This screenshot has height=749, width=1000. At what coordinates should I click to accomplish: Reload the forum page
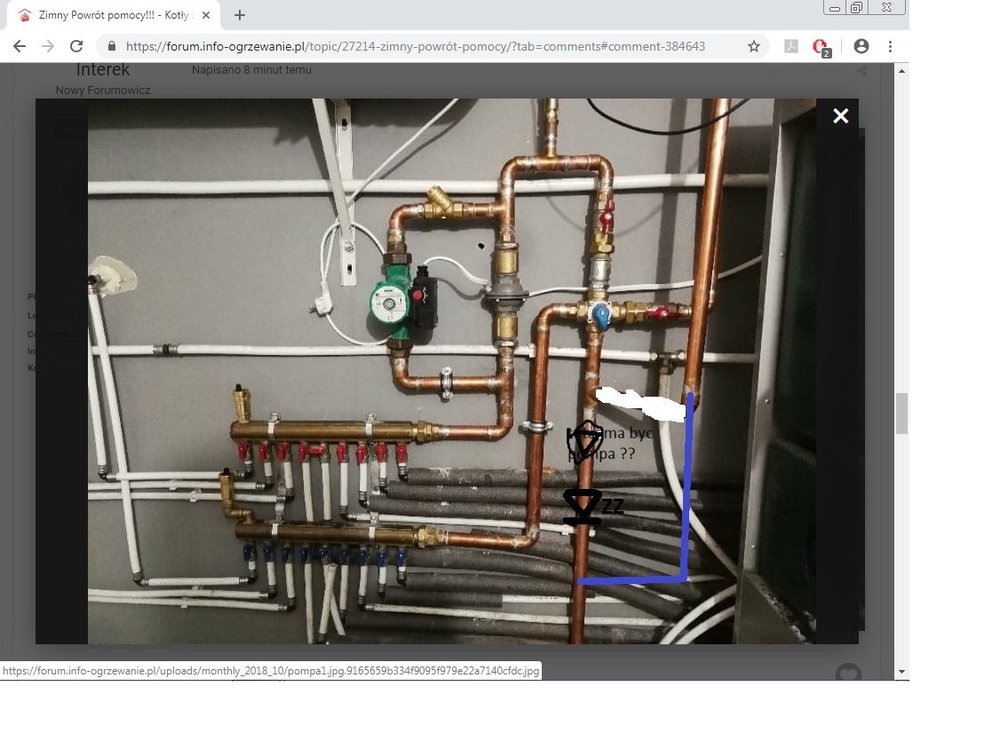[x=76, y=46]
